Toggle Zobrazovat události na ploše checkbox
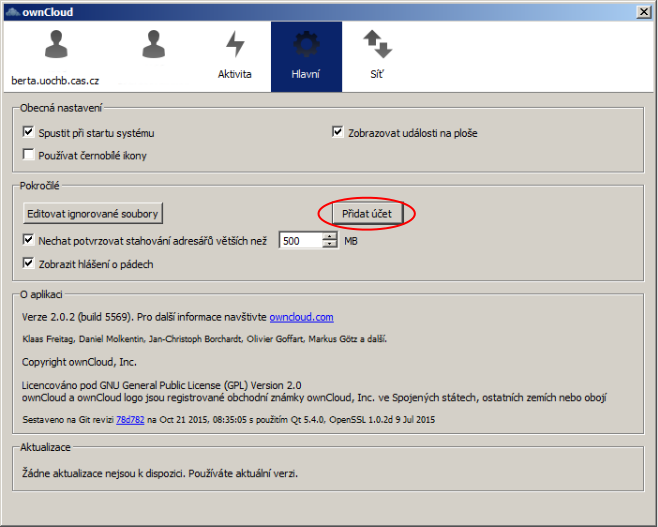The width and height of the screenshot is (658, 527). [338, 132]
